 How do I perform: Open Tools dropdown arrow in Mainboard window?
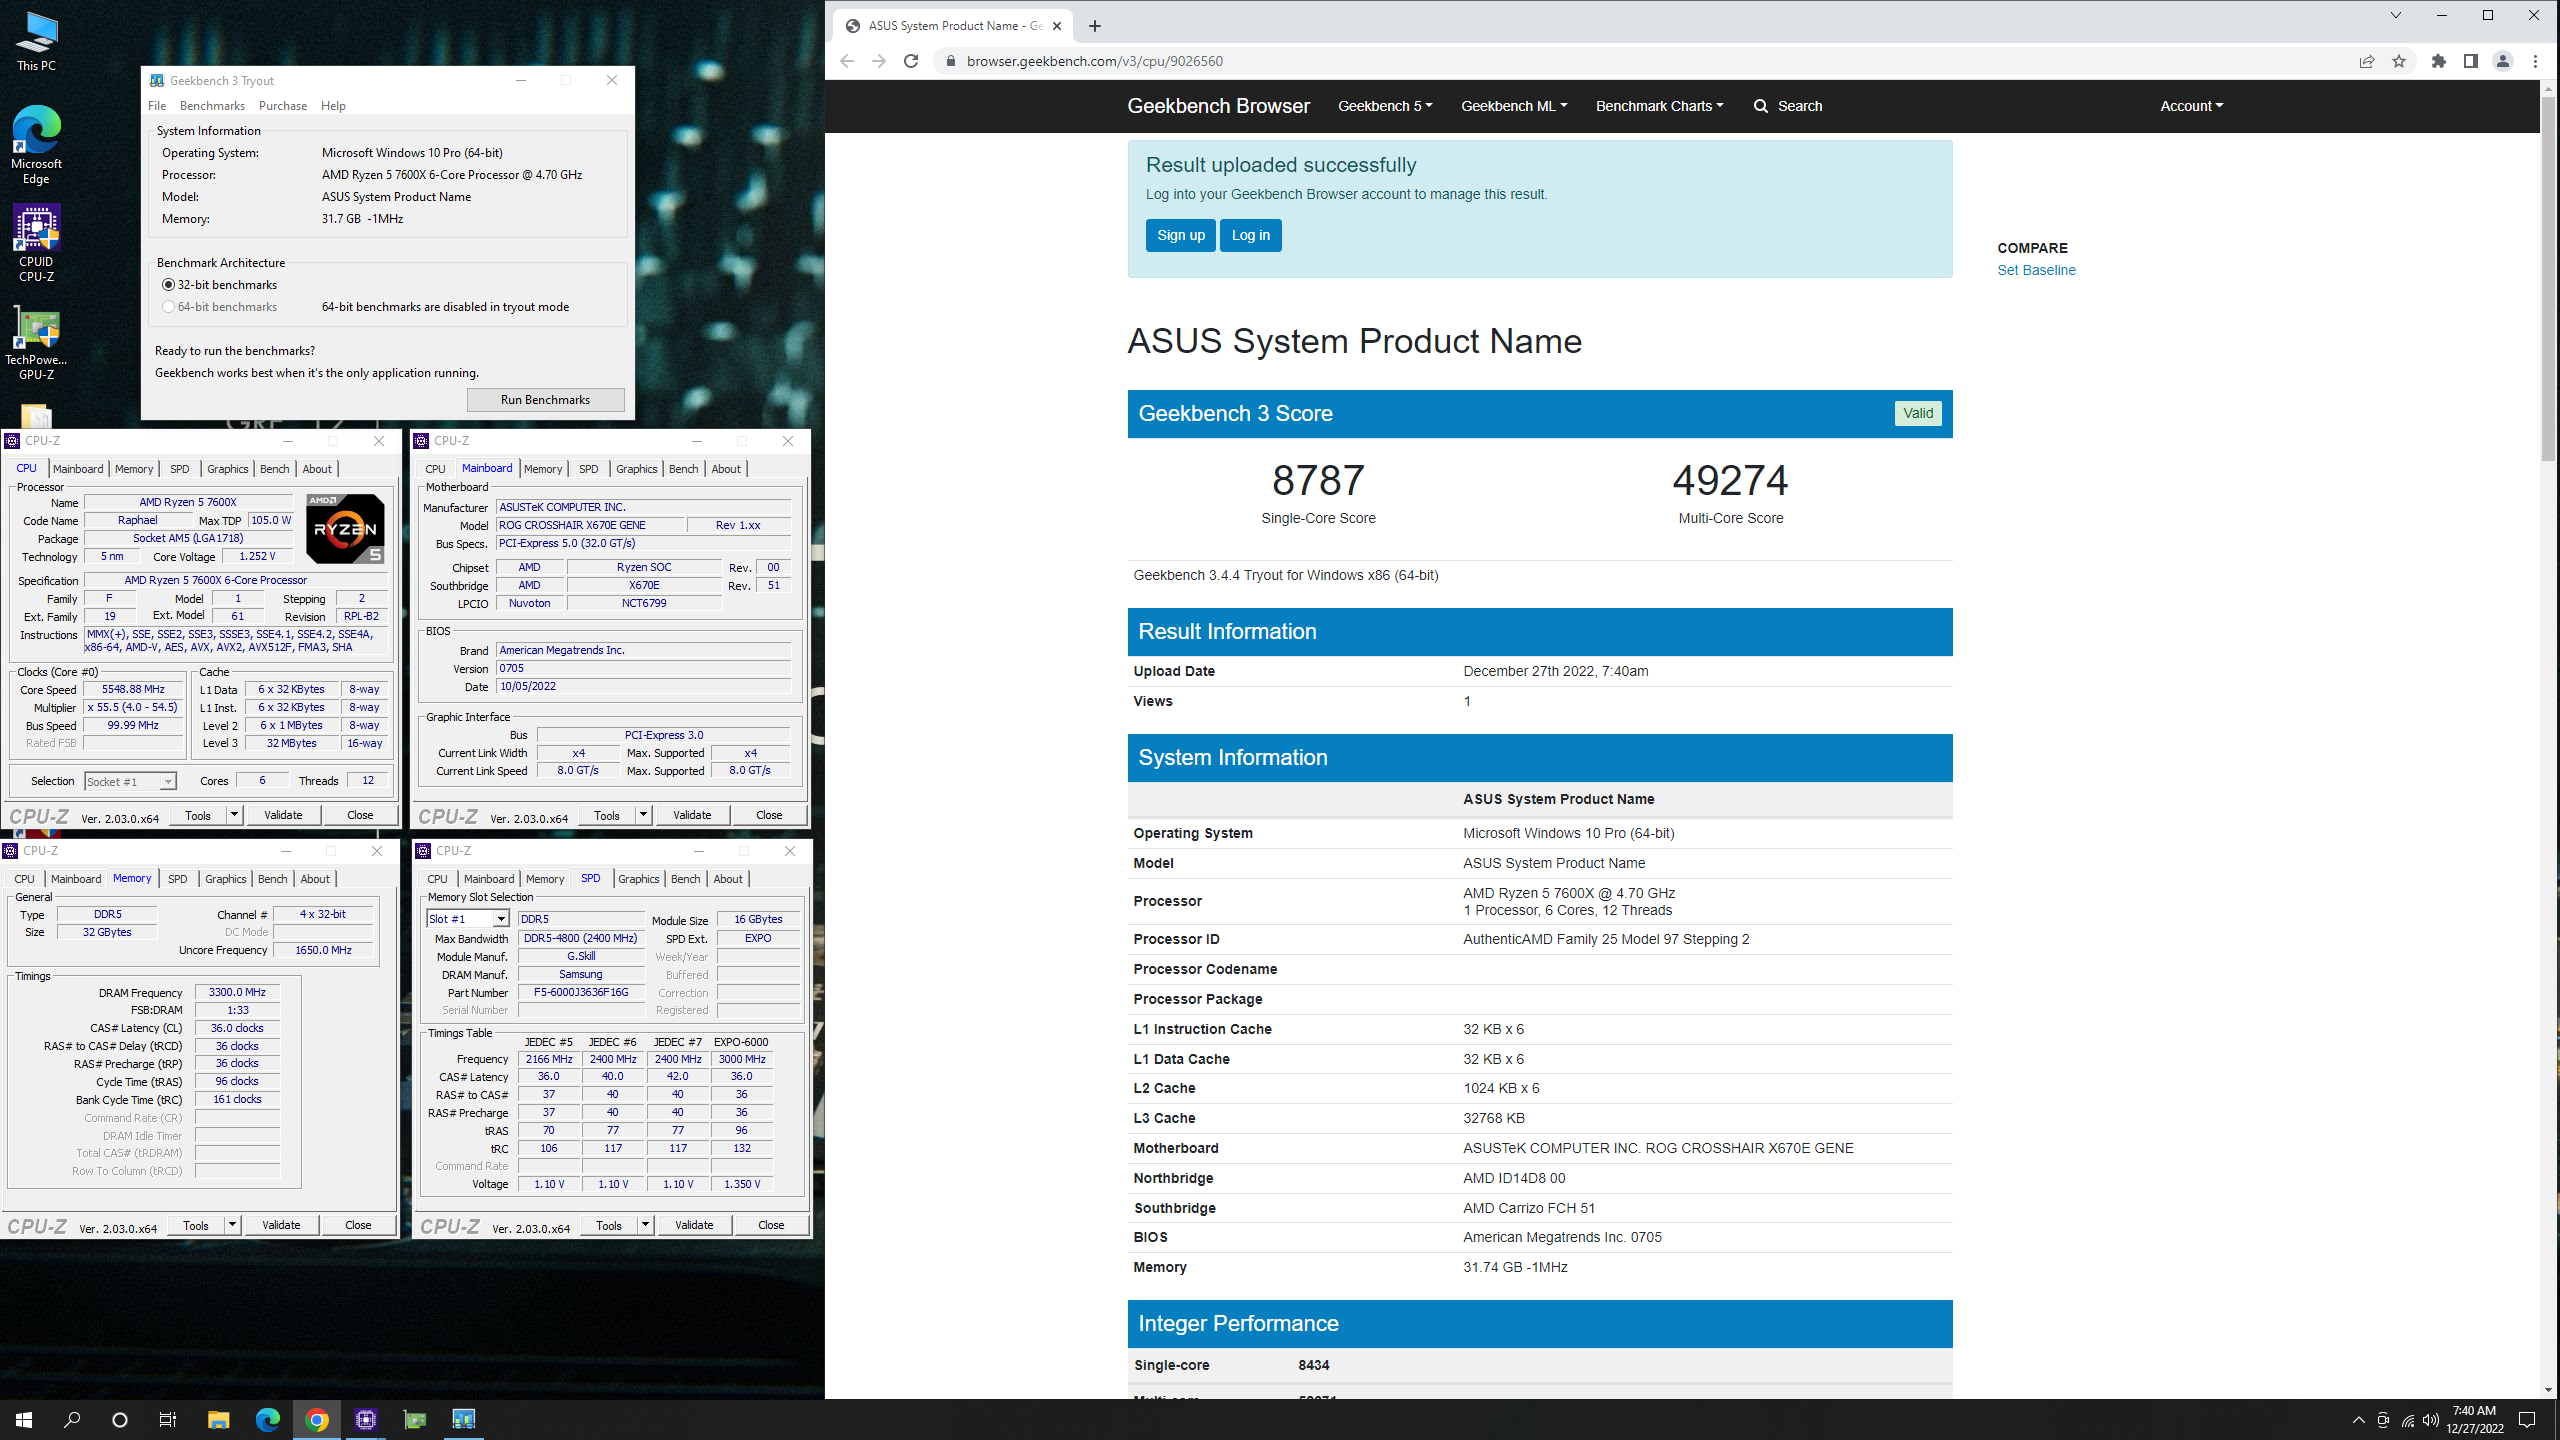pyautogui.click(x=643, y=815)
